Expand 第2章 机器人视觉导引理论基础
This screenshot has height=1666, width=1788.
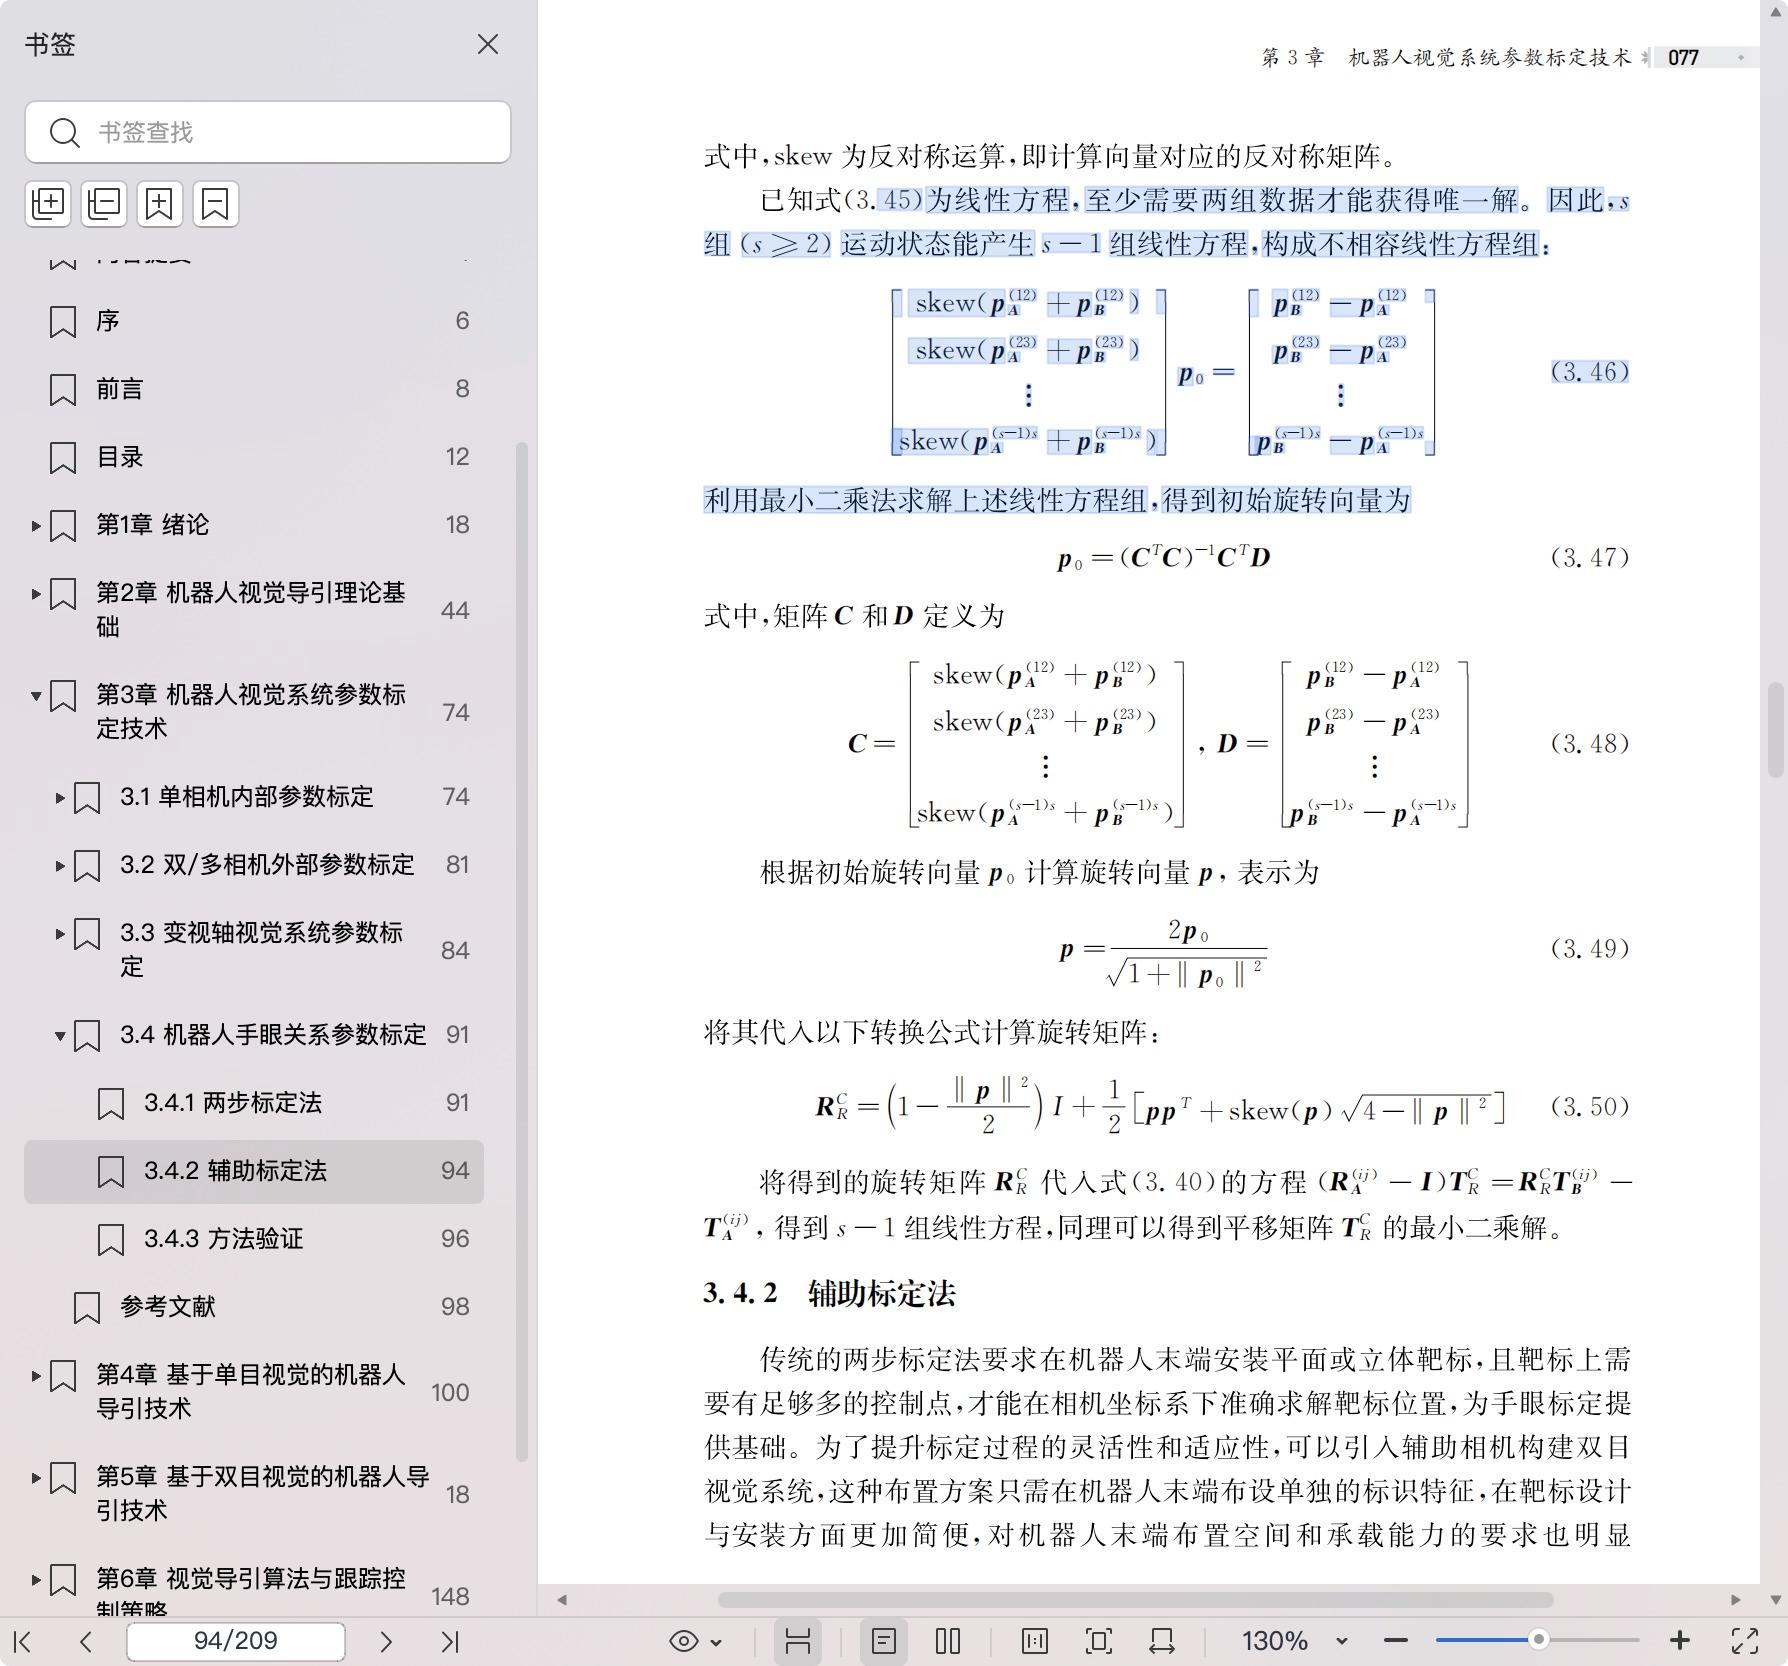click(36, 594)
